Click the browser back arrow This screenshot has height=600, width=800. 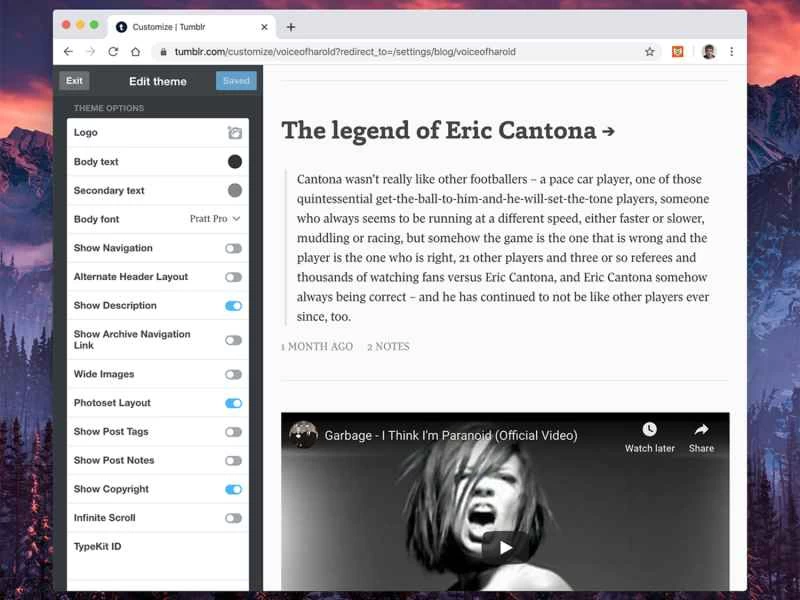point(68,52)
